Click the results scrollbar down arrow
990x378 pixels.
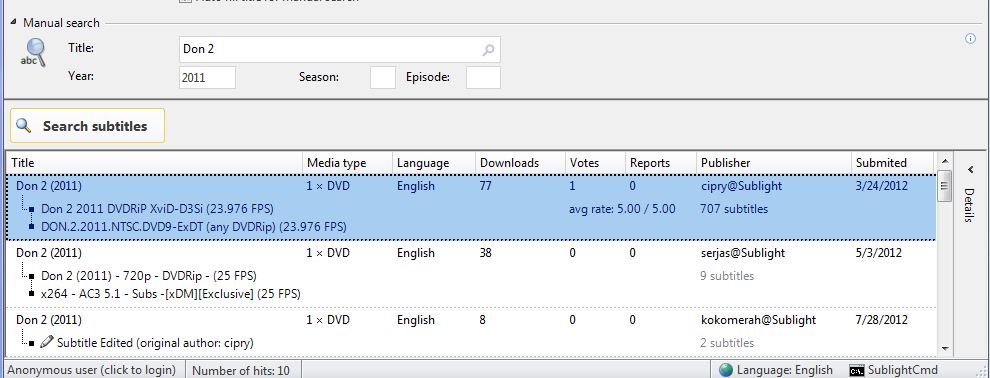pyautogui.click(x=945, y=348)
